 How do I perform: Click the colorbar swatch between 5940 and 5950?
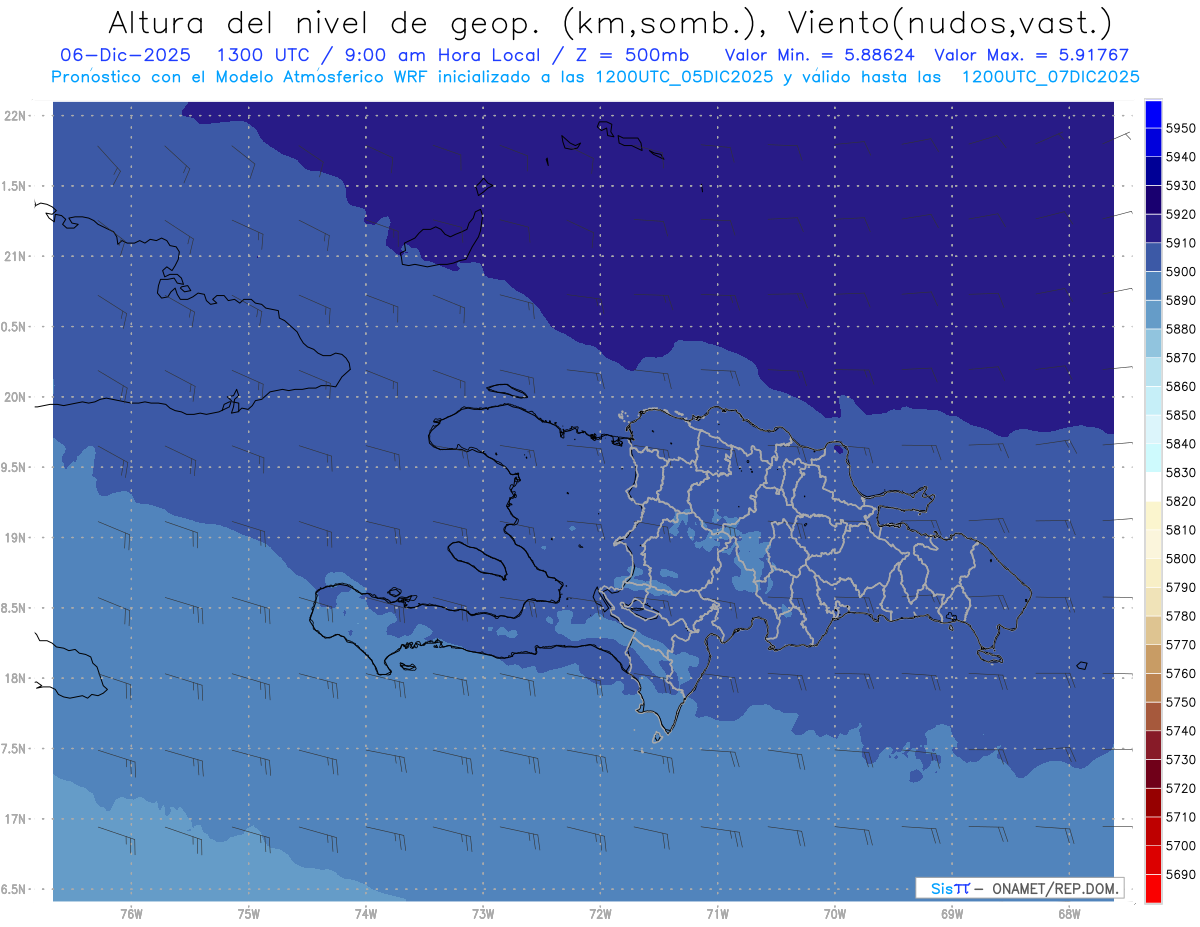1153,142
